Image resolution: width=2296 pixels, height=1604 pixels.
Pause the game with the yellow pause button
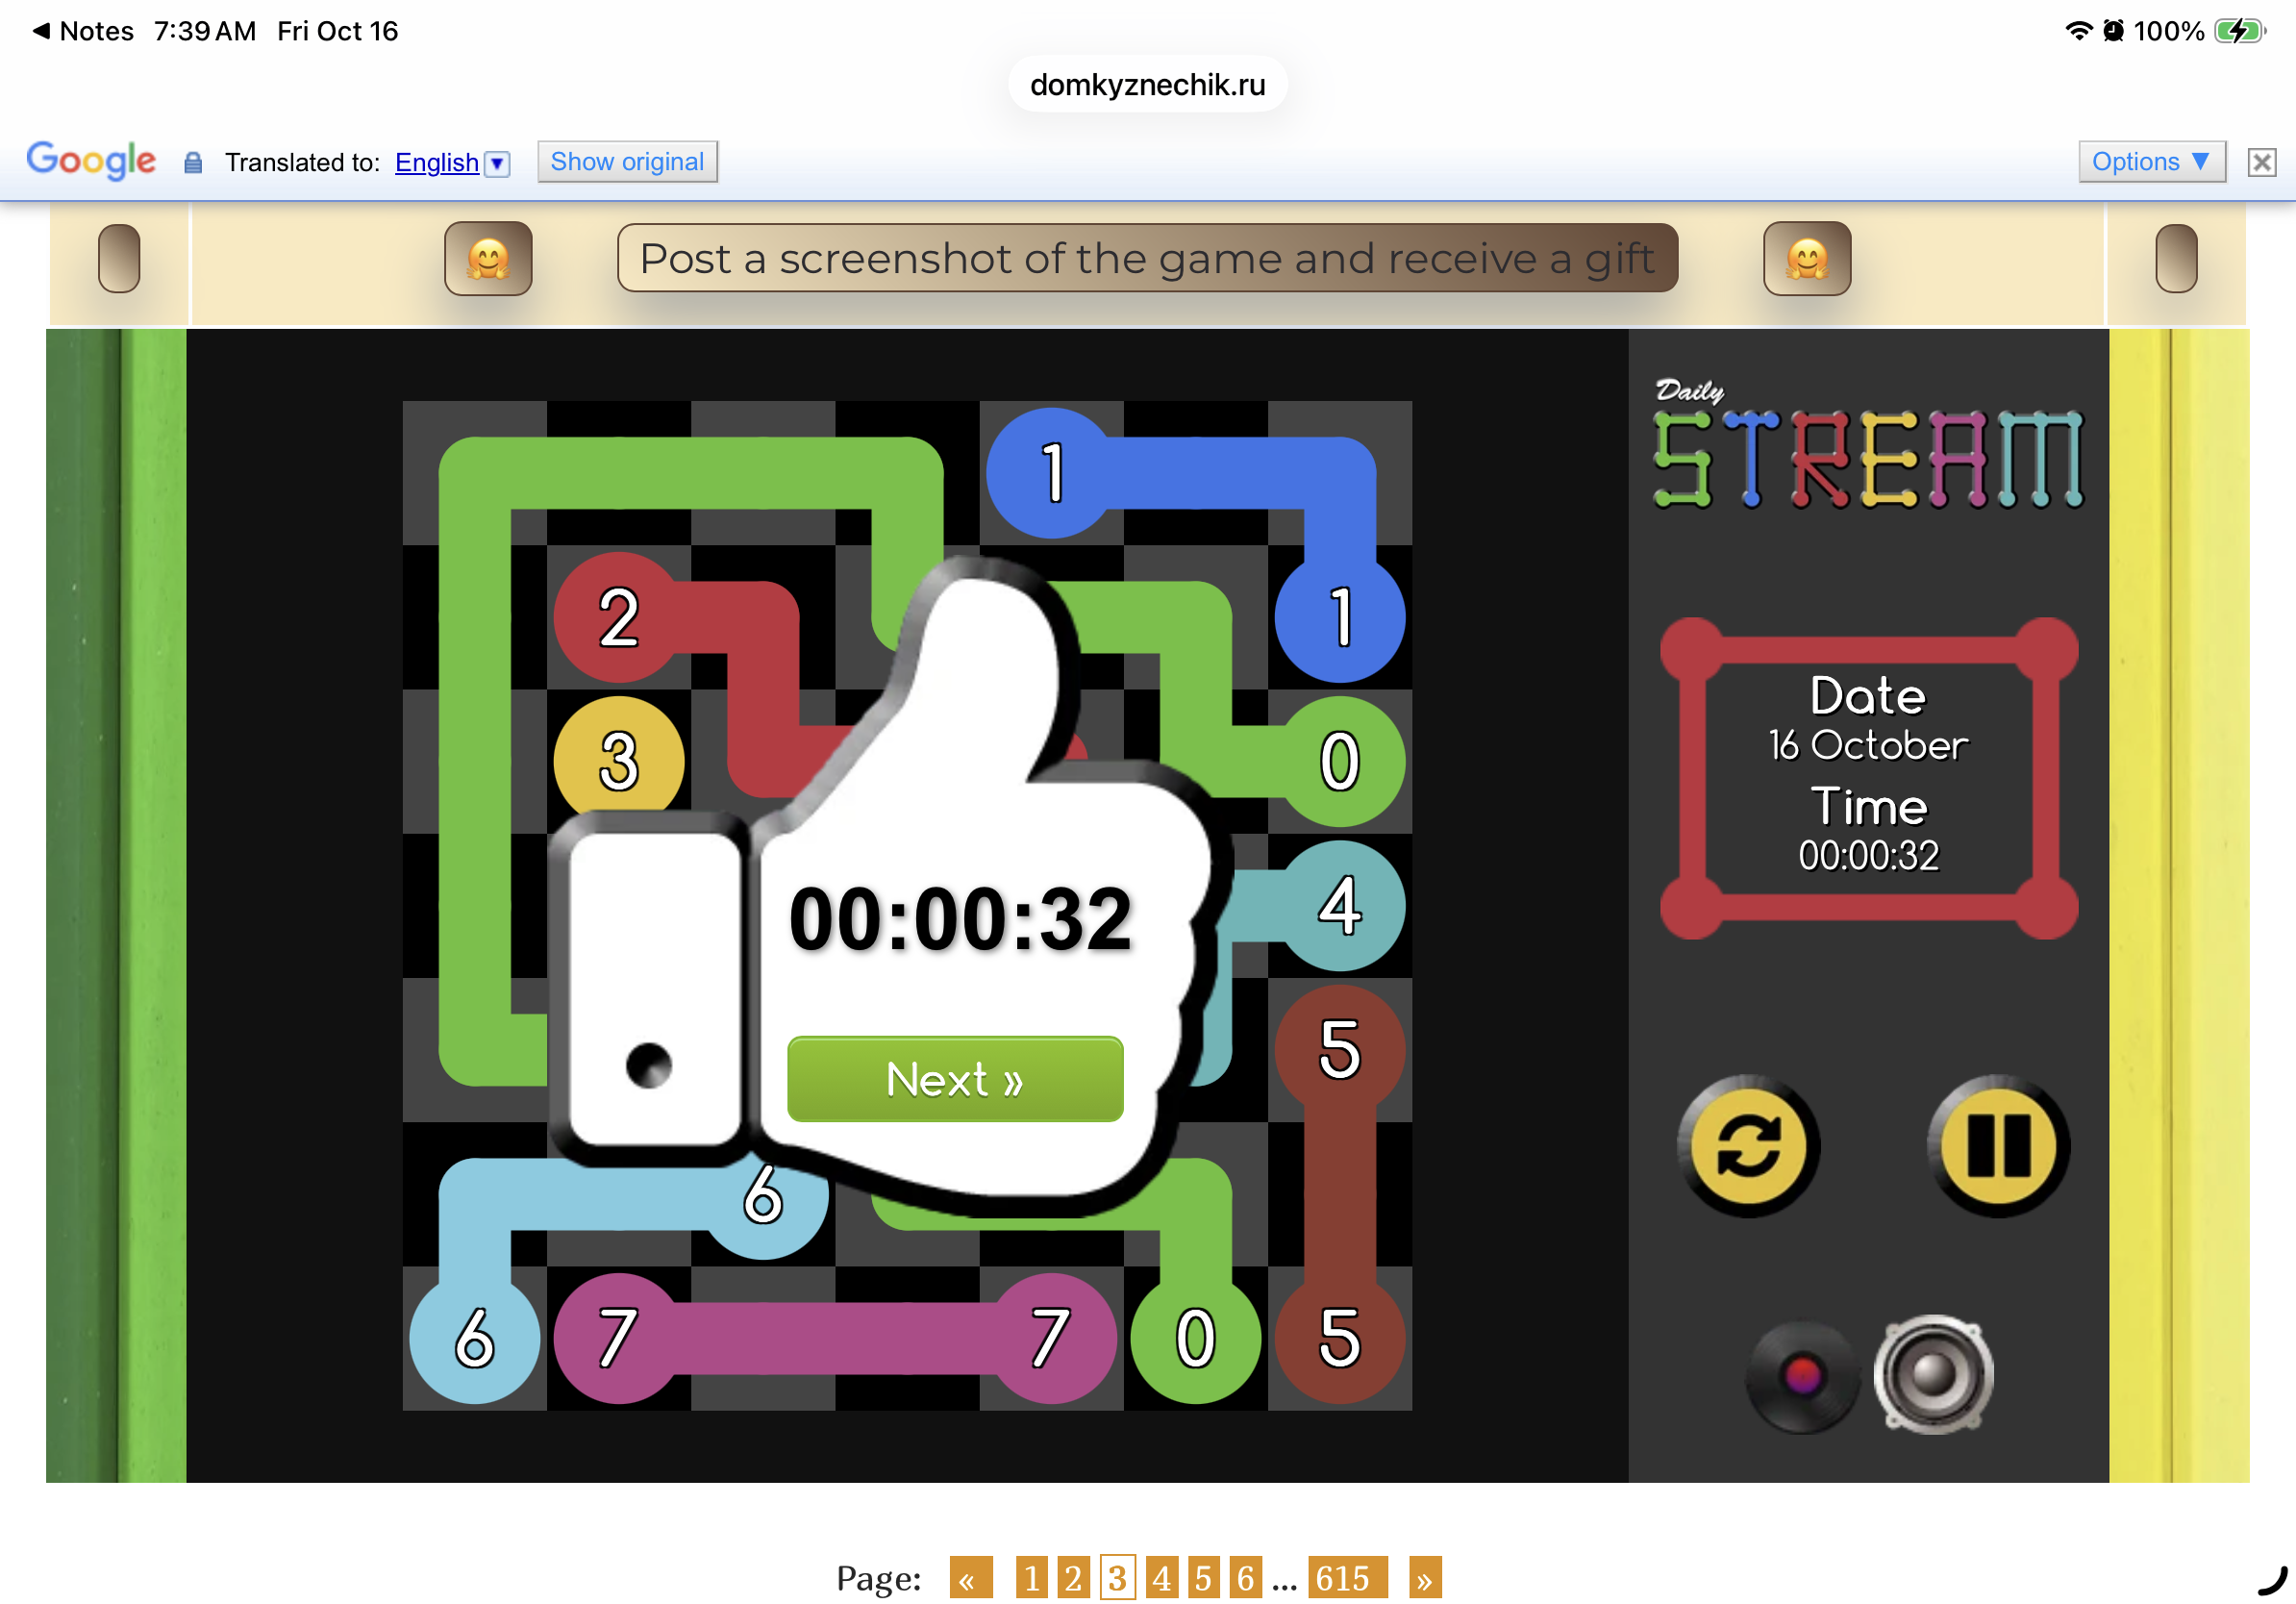click(x=1998, y=1146)
